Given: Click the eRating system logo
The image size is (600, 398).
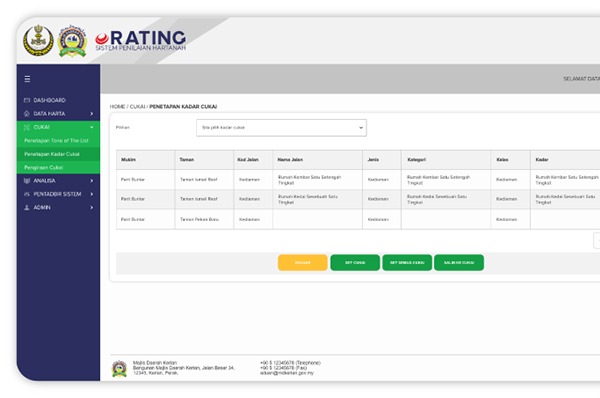Looking at the screenshot, I should coord(140,40).
